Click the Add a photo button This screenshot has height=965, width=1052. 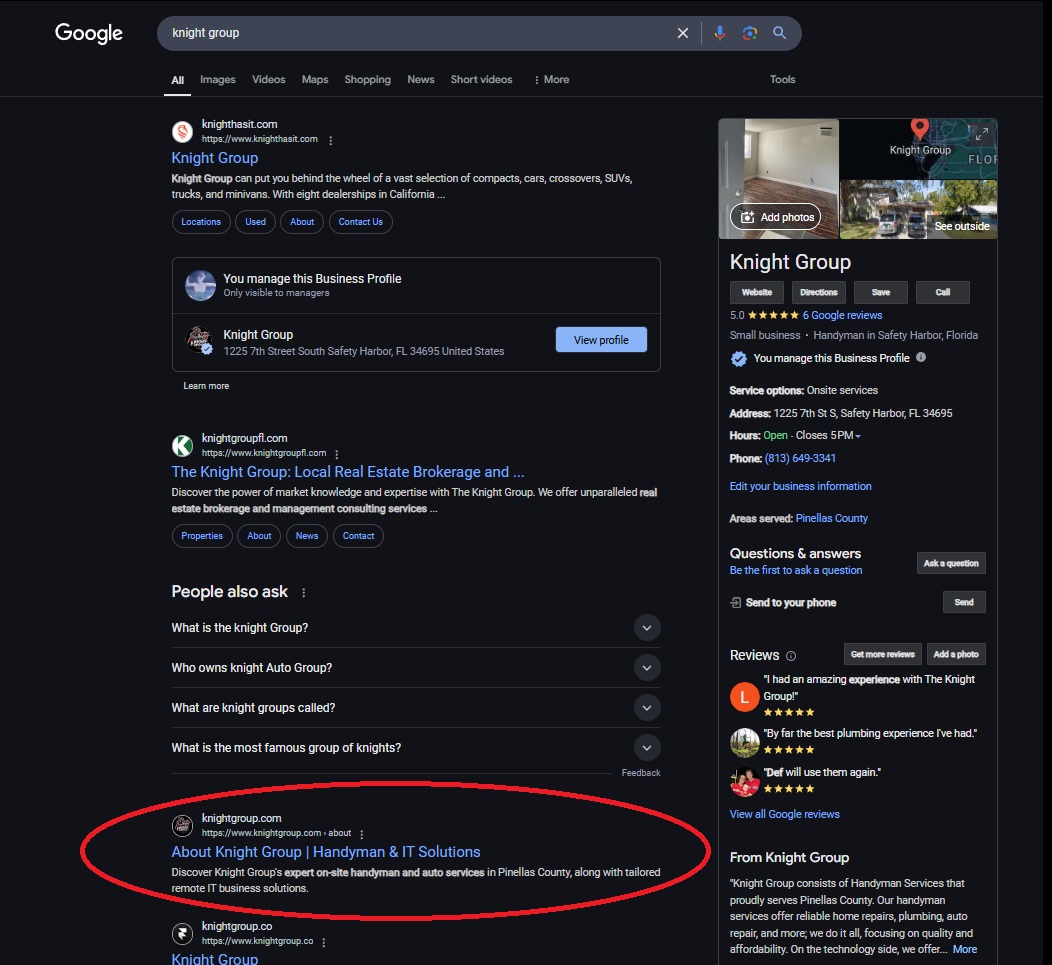(x=956, y=654)
